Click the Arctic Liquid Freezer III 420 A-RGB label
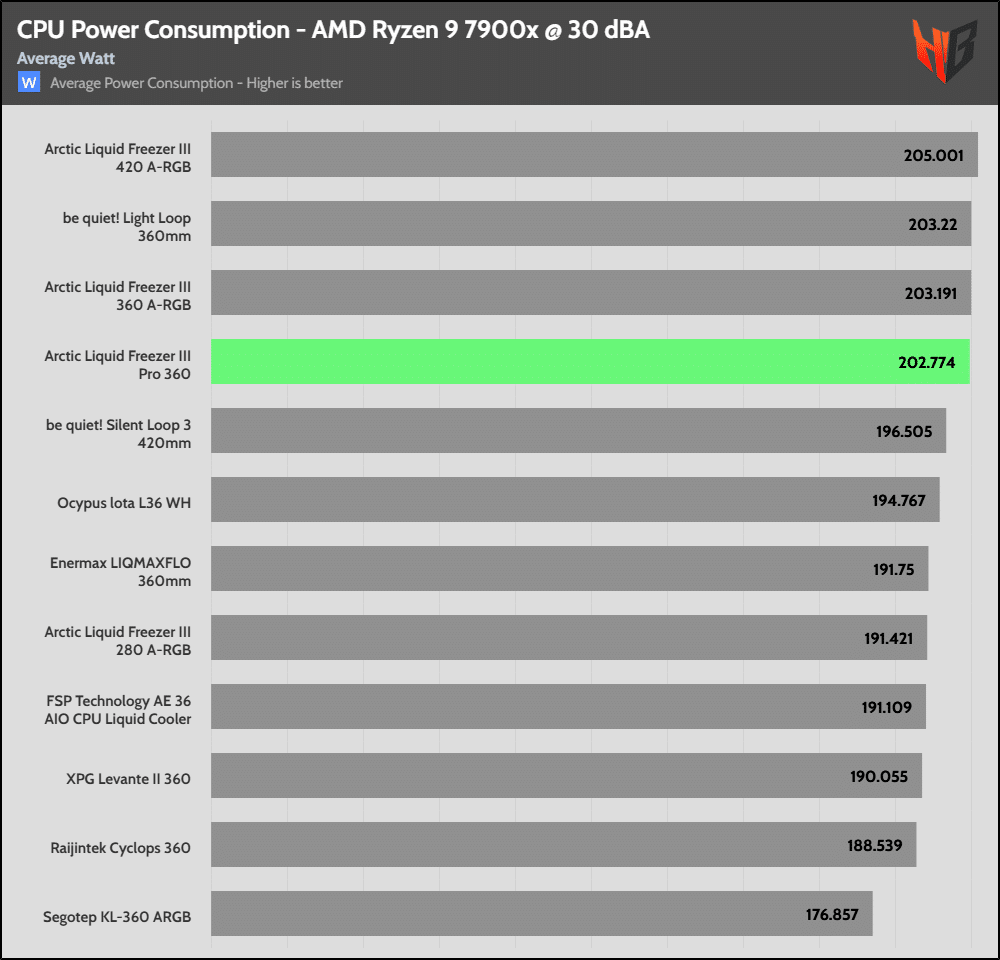 pyautogui.click(x=117, y=158)
